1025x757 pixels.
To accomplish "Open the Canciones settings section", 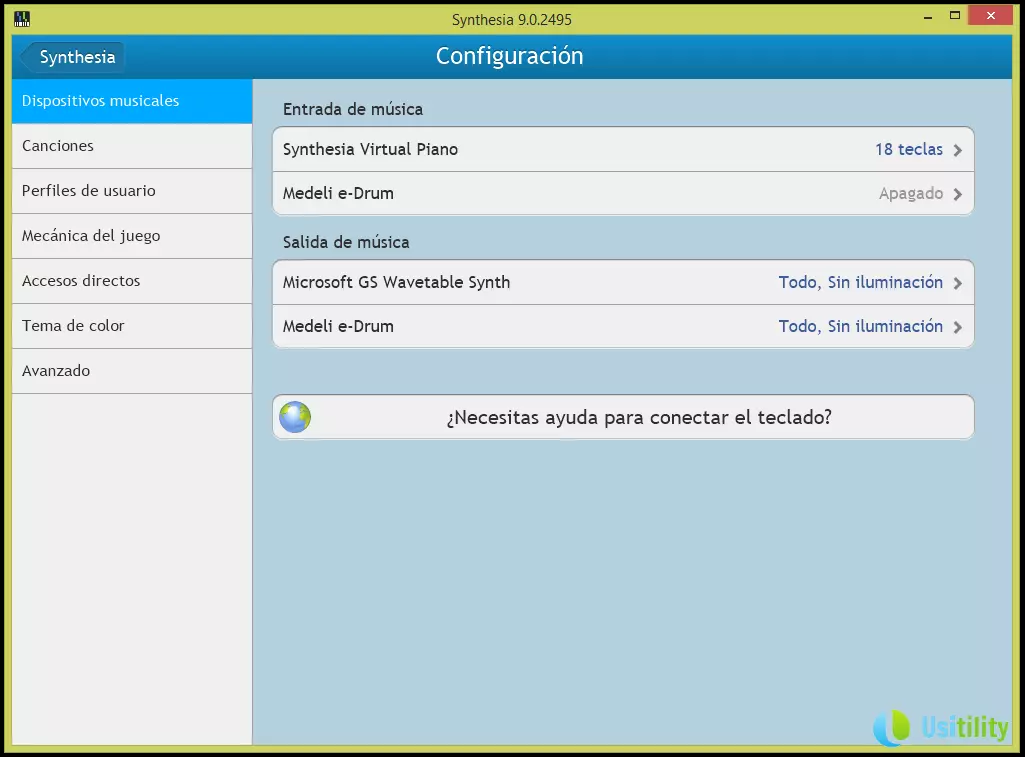I will click(131, 146).
